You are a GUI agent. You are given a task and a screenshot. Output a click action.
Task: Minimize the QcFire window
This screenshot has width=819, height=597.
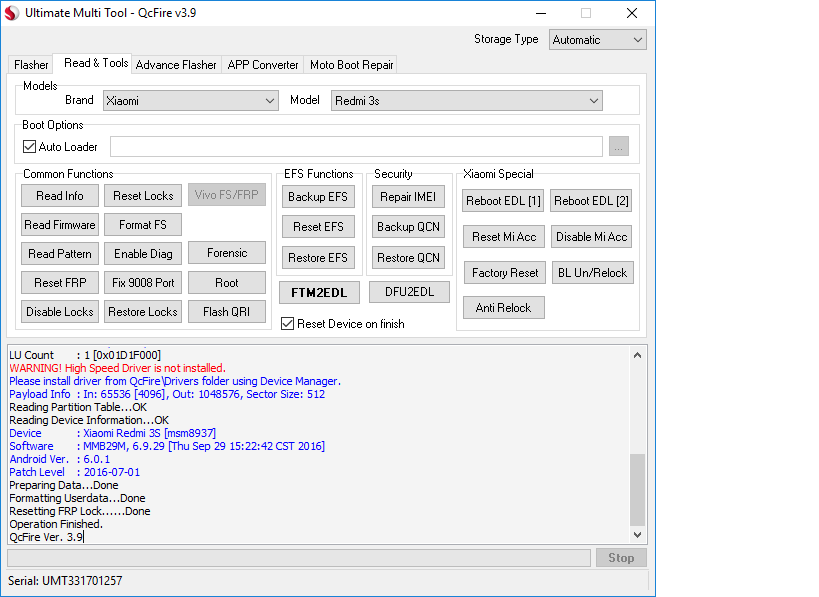541,13
